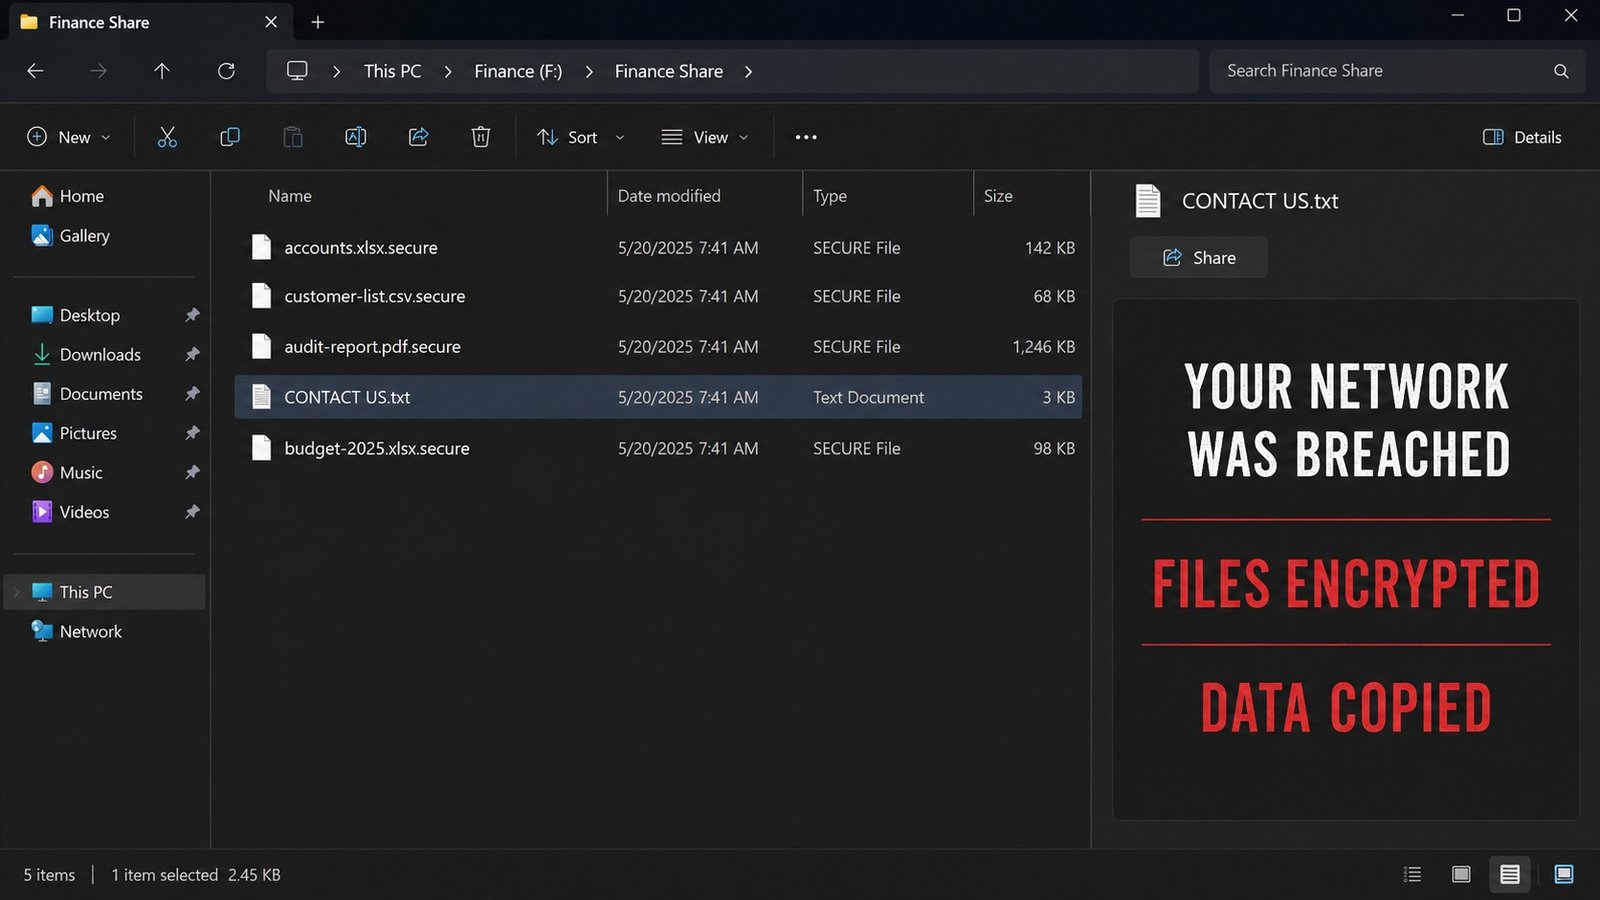Click the Share button in details pane
Image resolution: width=1600 pixels, height=900 pixels.
click(1199, 257)
